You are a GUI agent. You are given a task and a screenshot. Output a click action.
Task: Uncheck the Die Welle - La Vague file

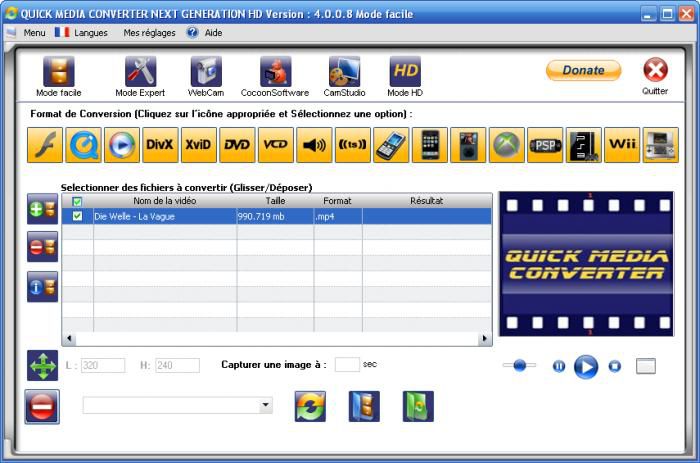[x=78, y=215]
